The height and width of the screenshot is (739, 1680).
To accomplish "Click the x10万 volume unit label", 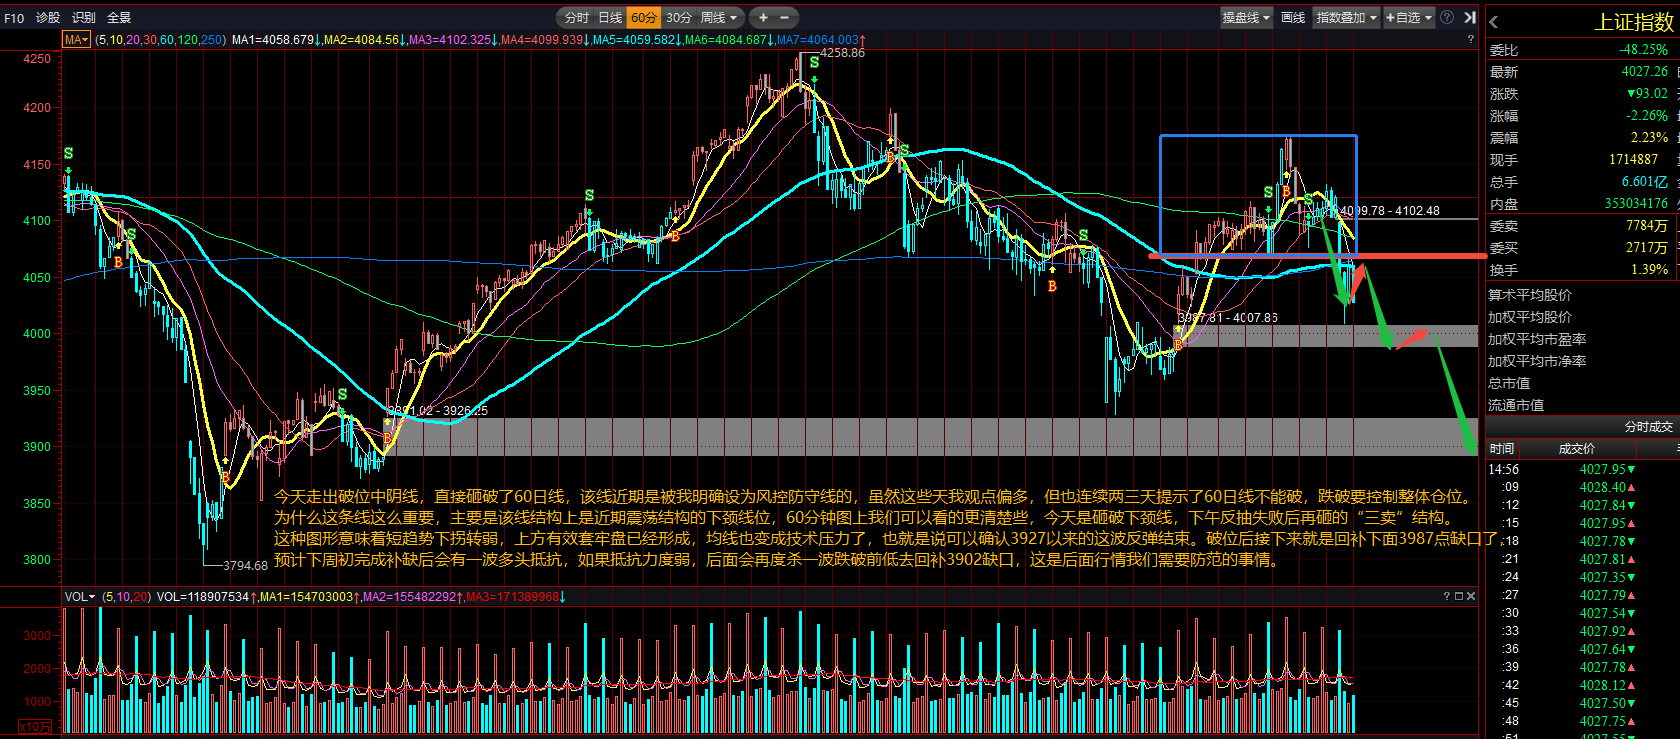I will point(35,727).
